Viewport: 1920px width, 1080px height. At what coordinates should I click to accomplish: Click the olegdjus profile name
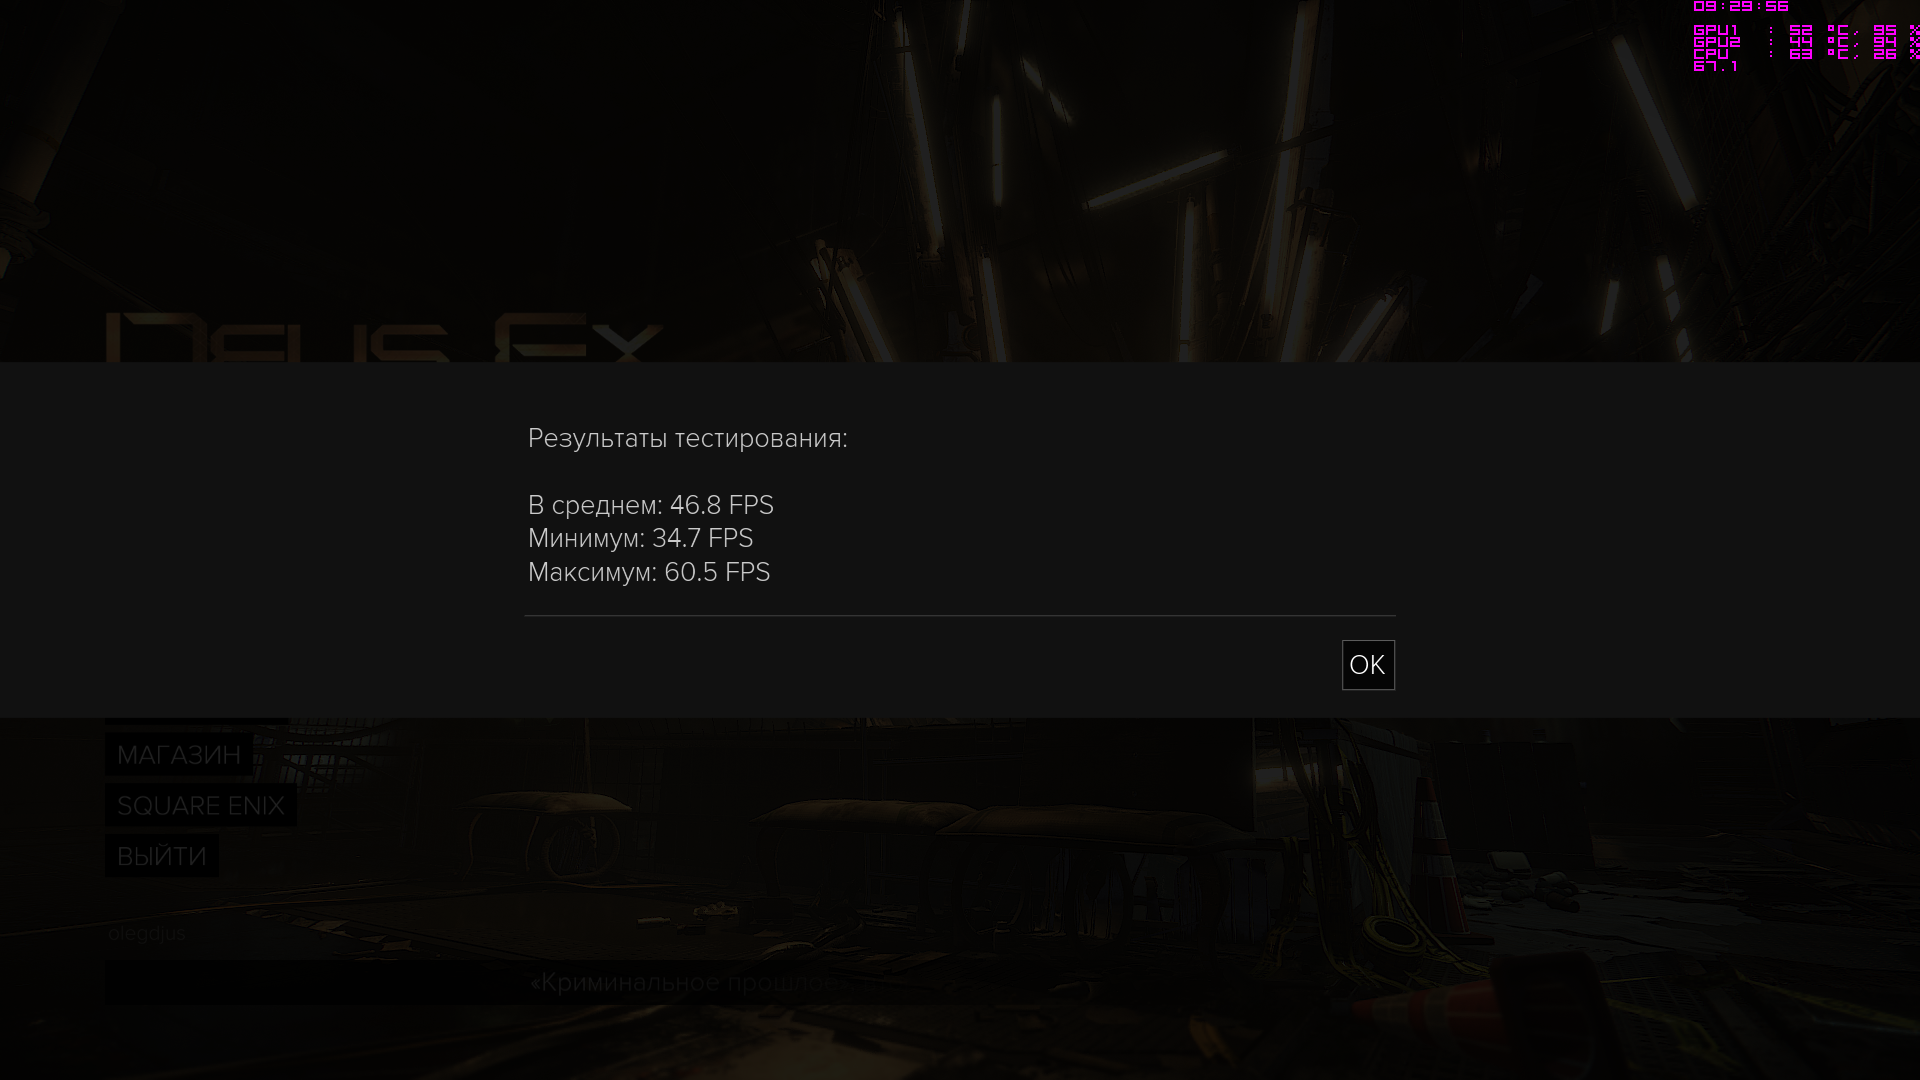pos(146,934)
